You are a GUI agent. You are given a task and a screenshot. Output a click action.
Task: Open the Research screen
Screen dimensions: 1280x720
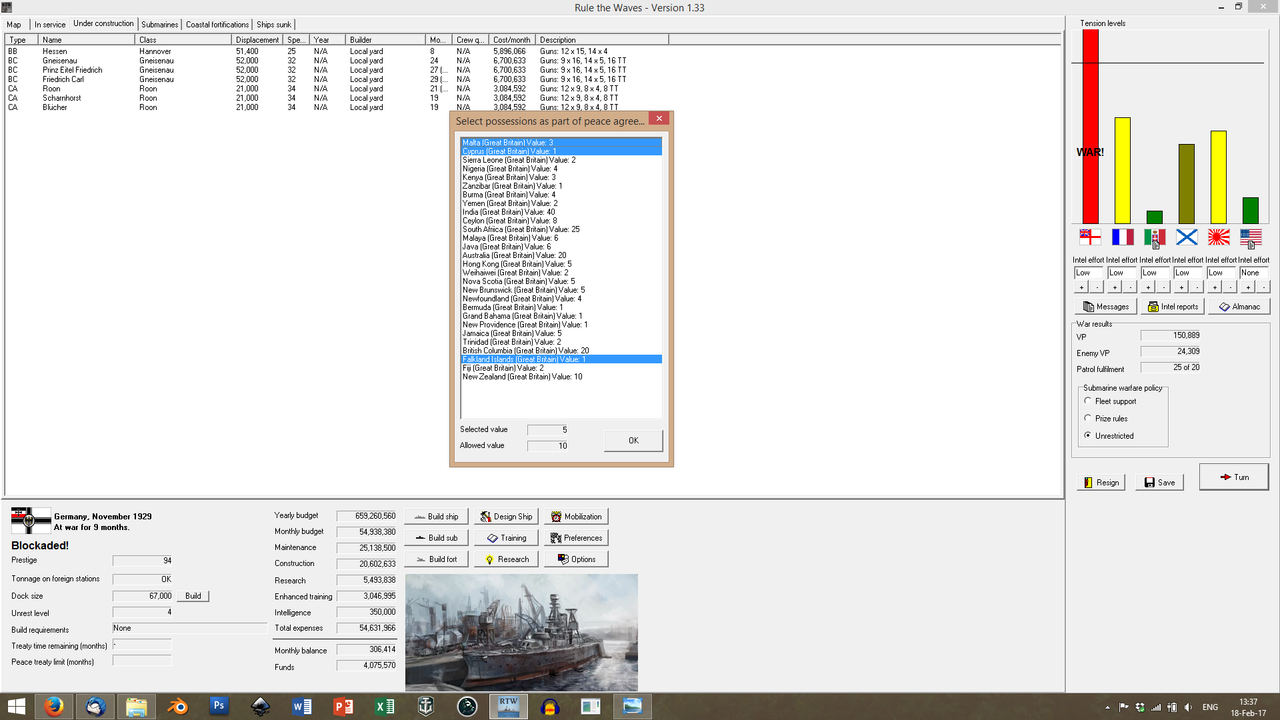pyautogui.click(x=505, y=558)
